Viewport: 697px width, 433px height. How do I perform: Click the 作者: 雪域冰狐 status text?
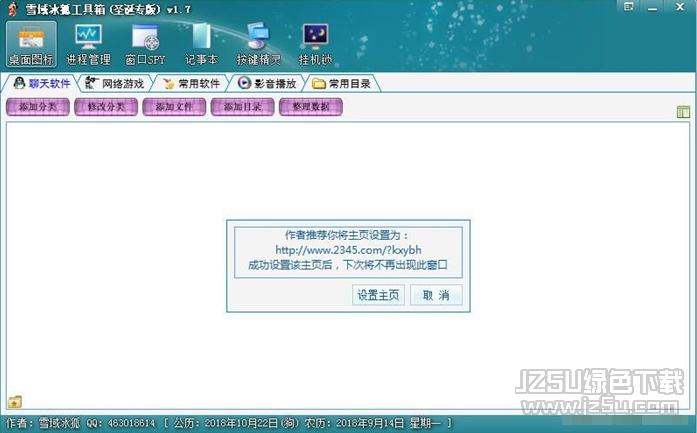tap(44, 423)
